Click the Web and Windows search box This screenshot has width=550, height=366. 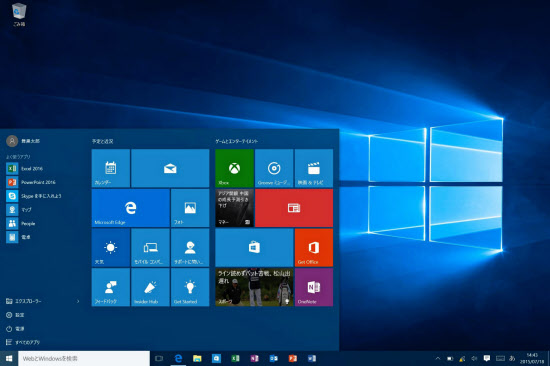(x=84, y=358)
